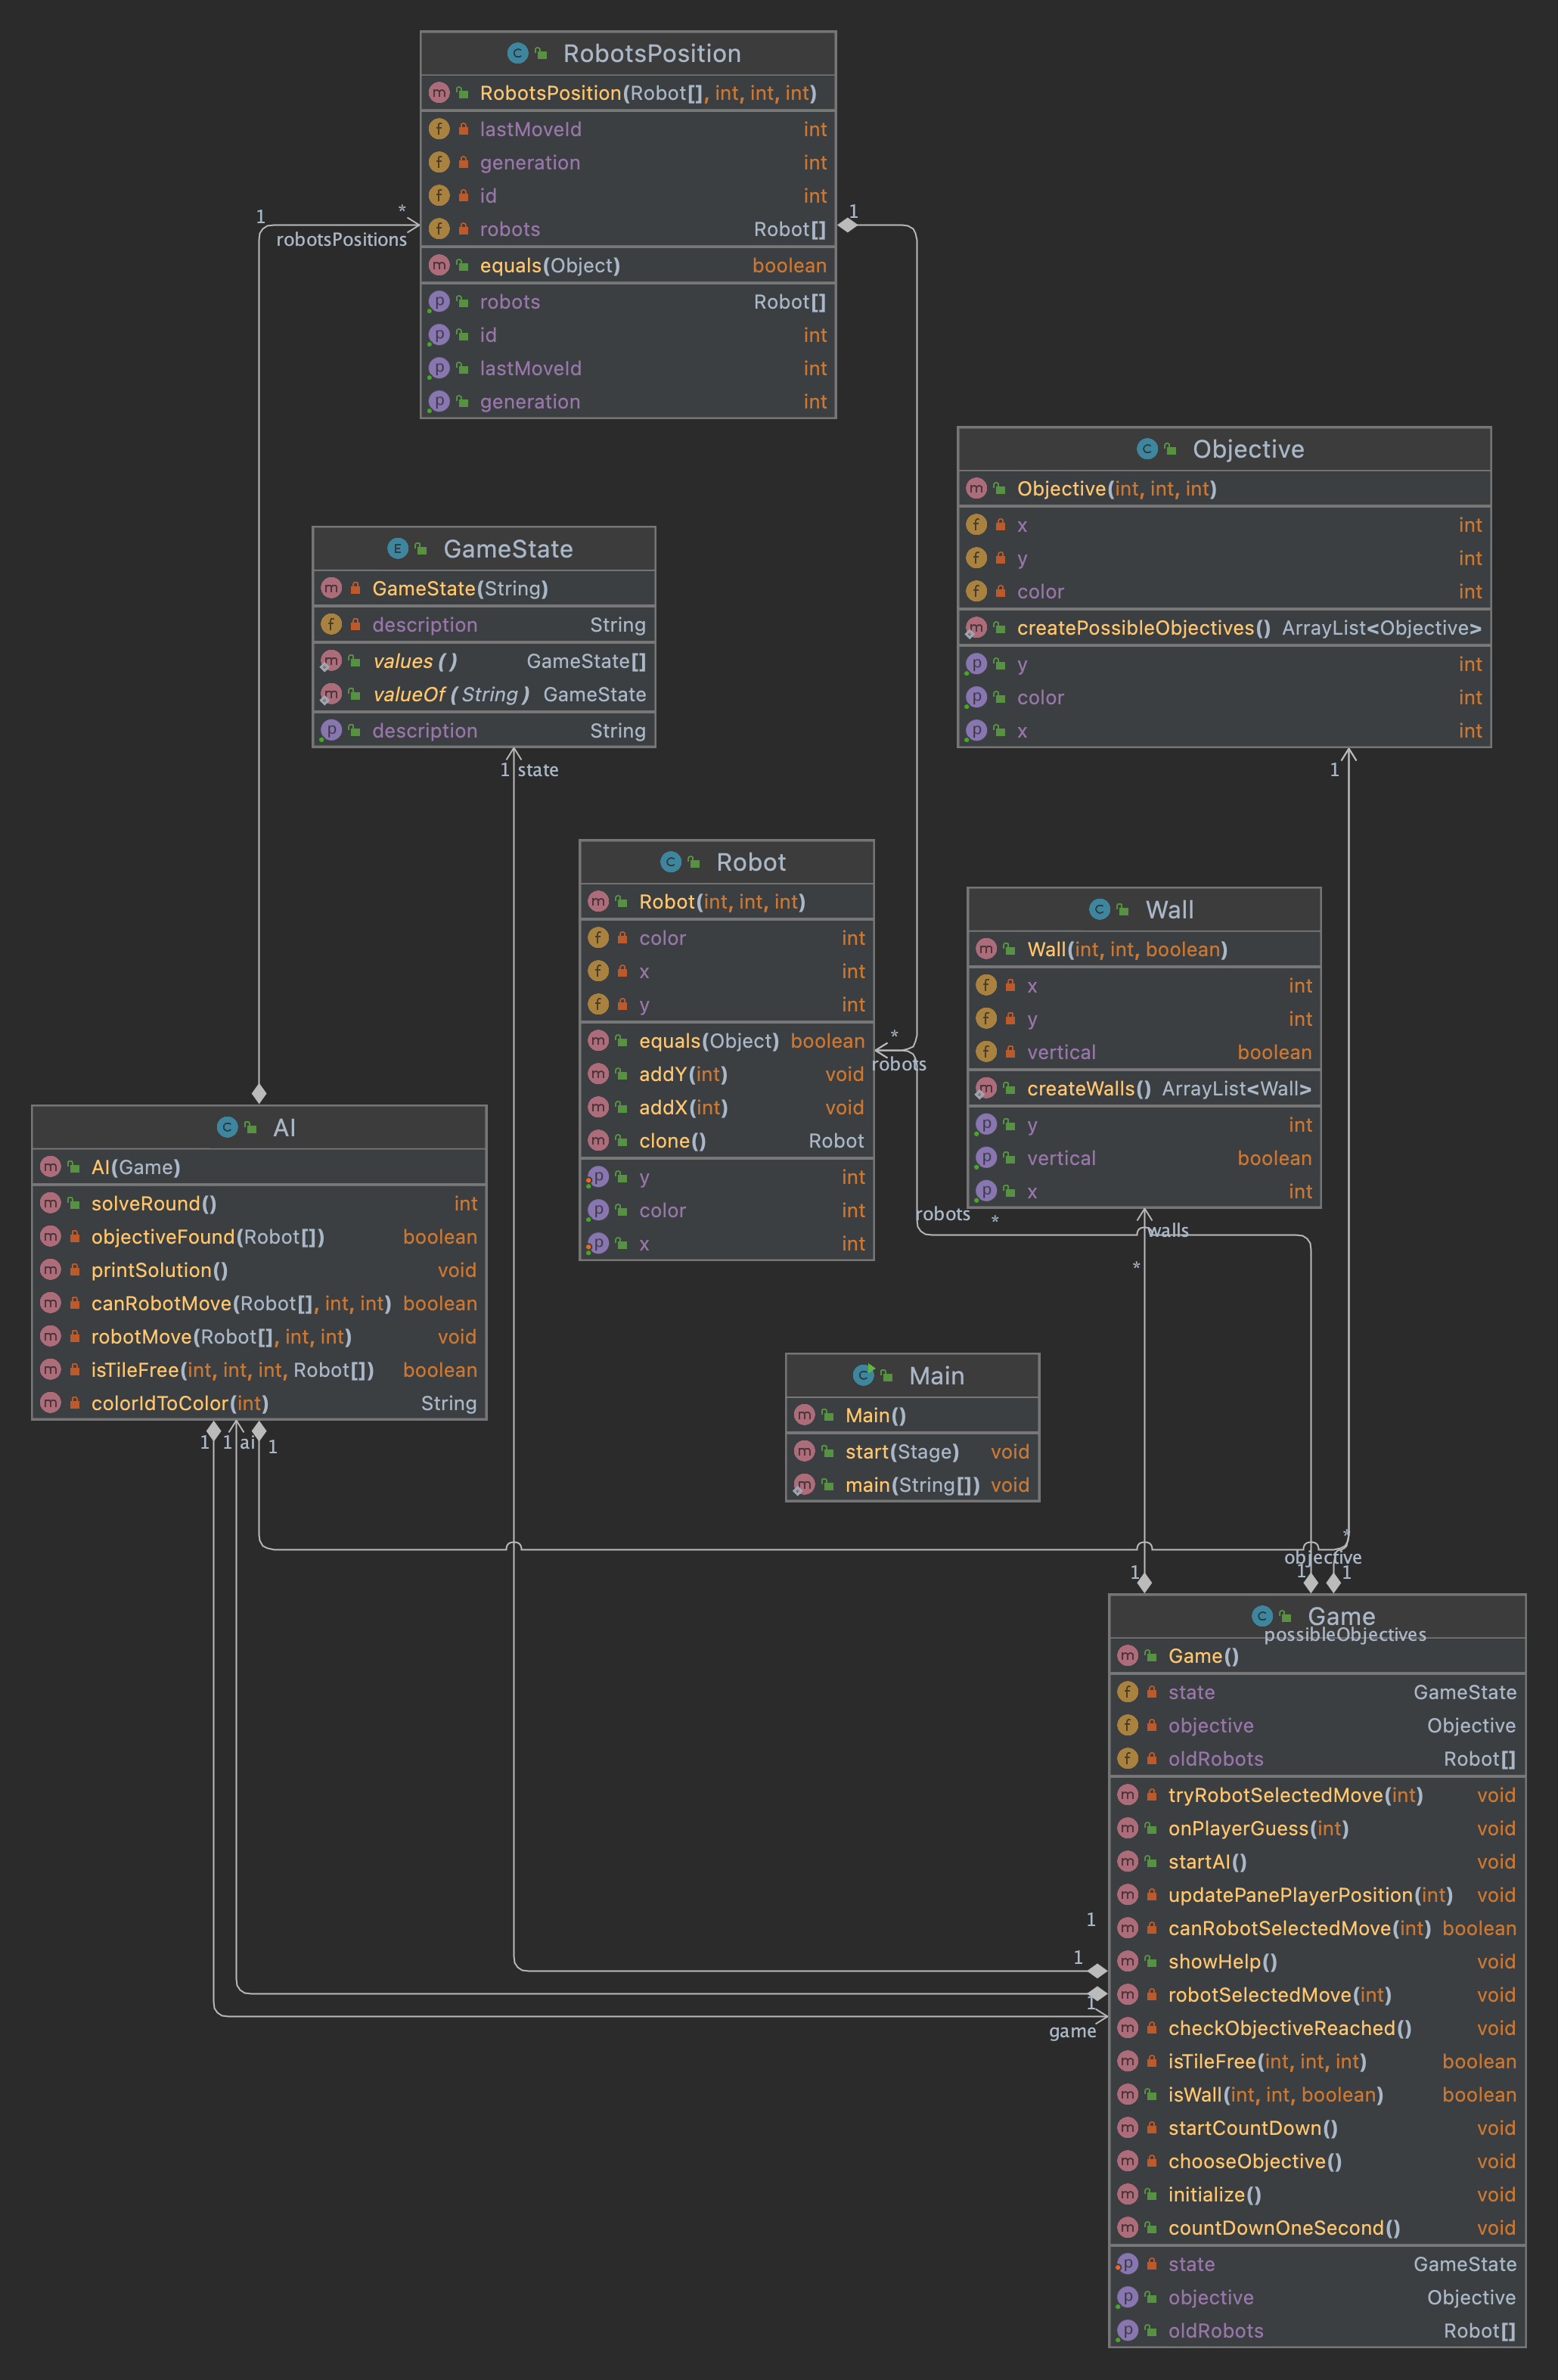Click the property icon before color in Robot
Viewport: 1558px width, 2380px height.
click(x=598, y=1210)
